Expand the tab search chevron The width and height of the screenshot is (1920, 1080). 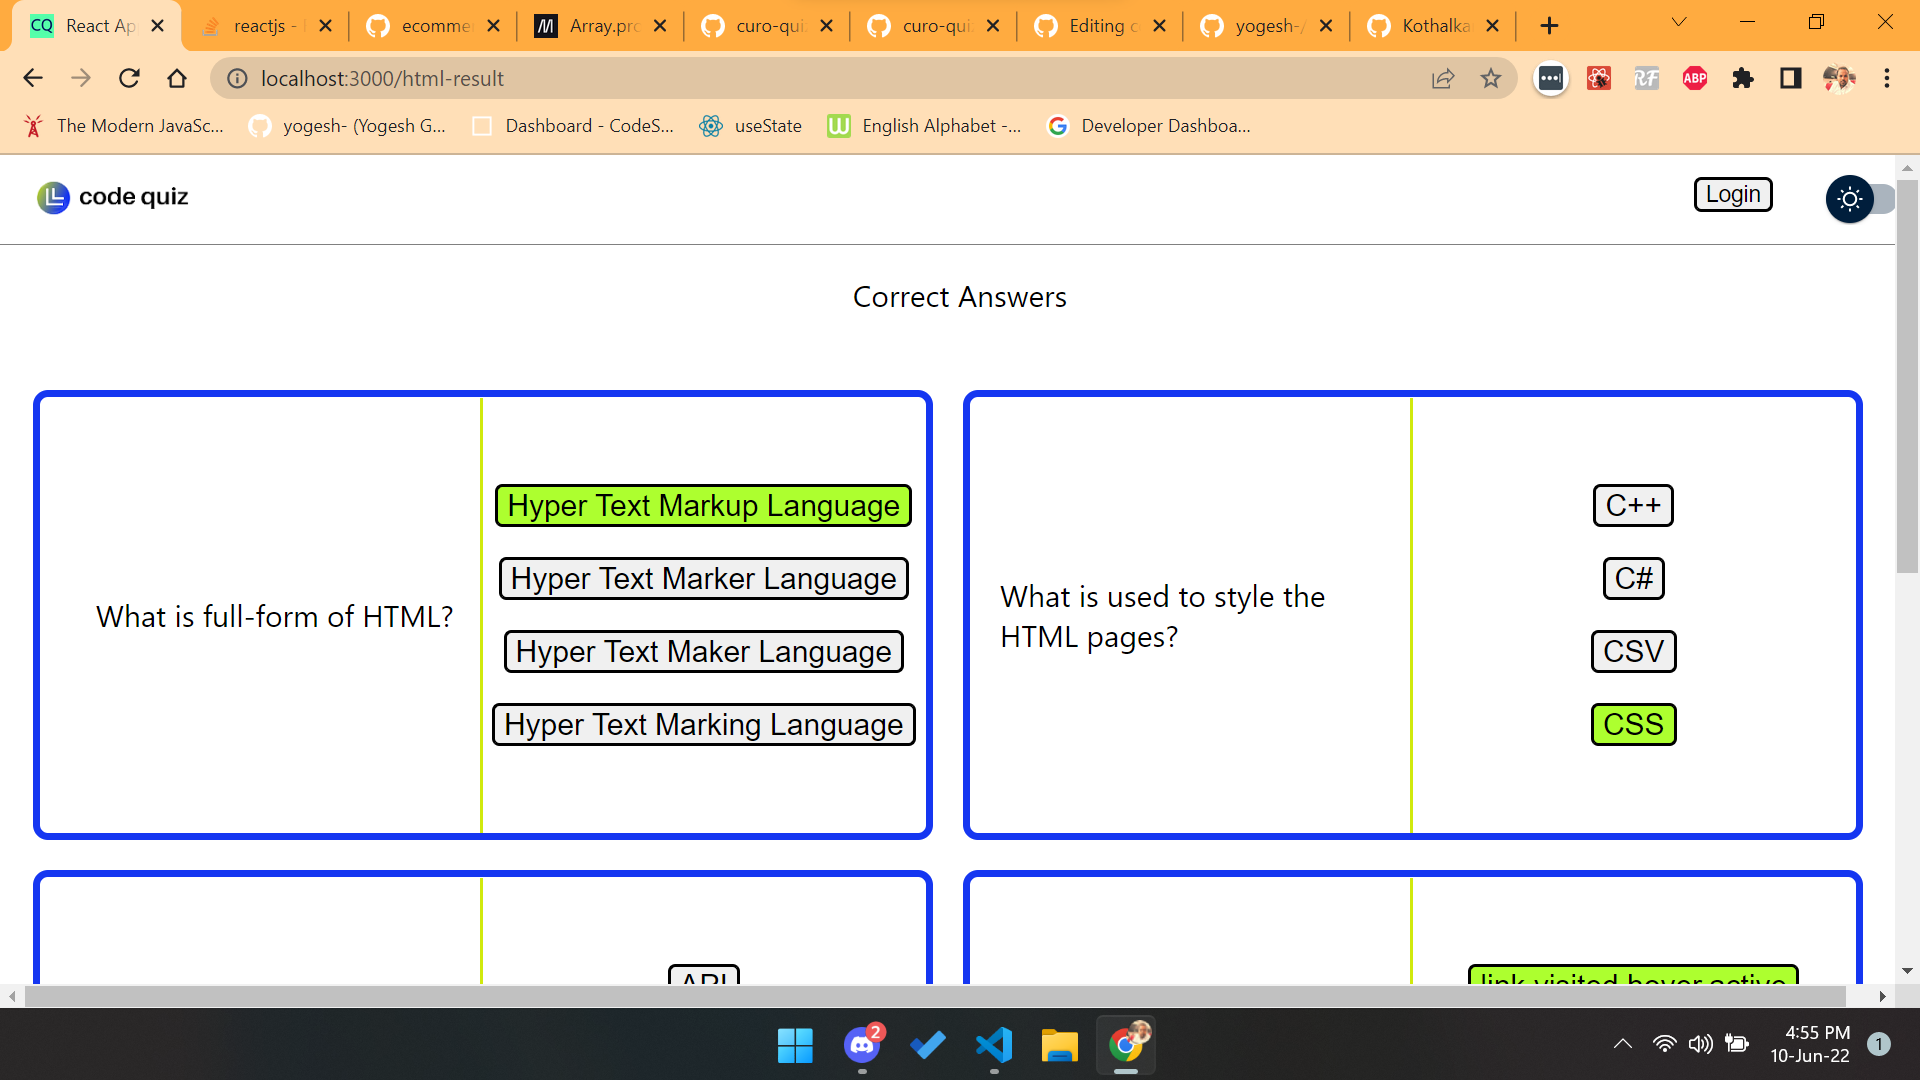pos(1678,23)
